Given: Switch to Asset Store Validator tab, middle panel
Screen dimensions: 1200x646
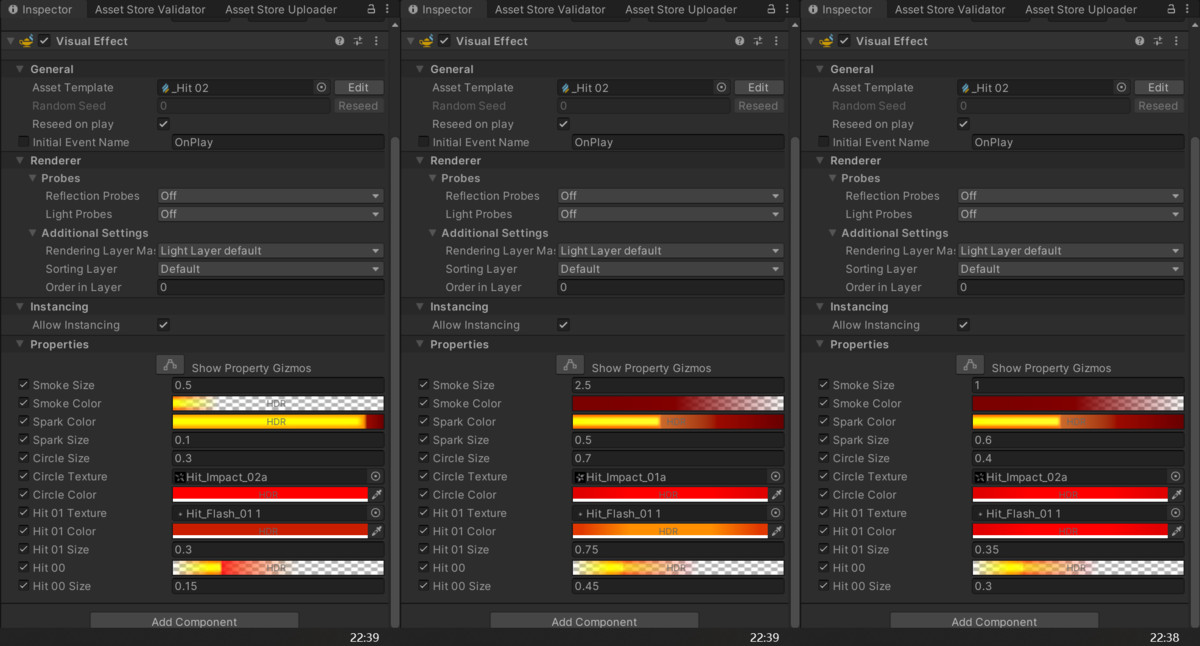Looking at the screenshot, I should [x=550, y=9].
